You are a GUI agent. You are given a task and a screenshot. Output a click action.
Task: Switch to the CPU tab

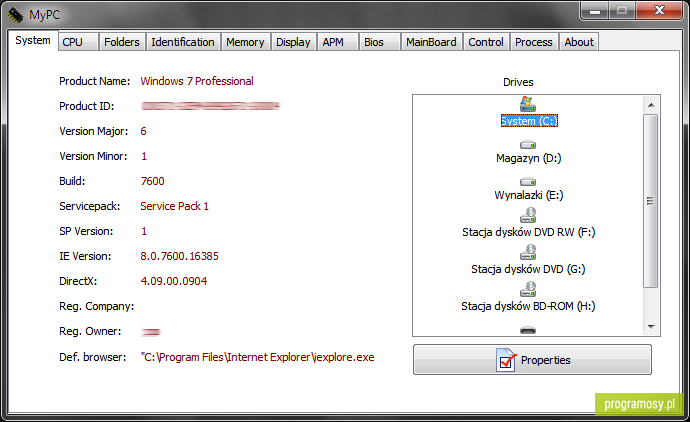[x=78, y=42]
